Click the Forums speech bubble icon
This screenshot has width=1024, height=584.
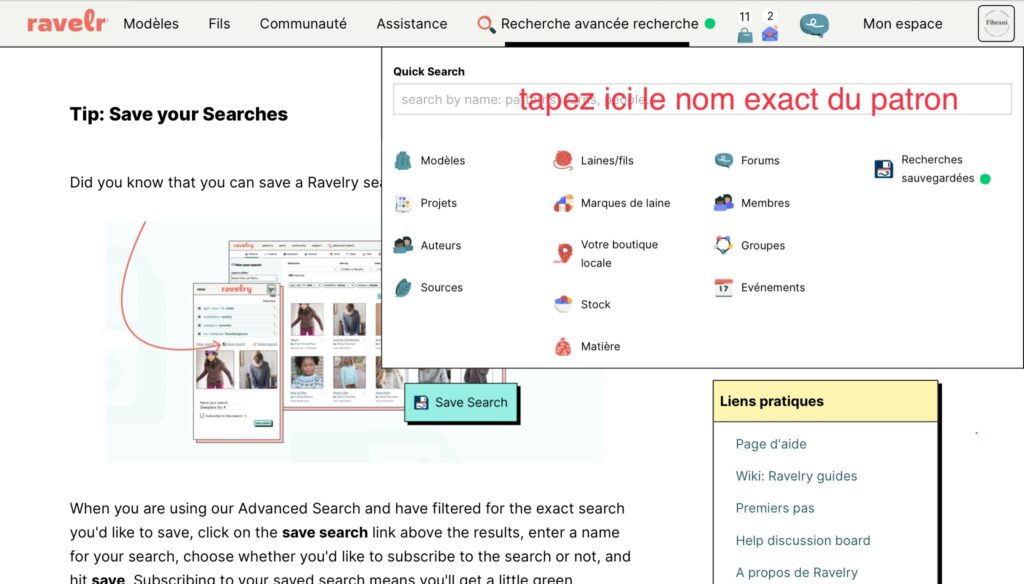724,160
